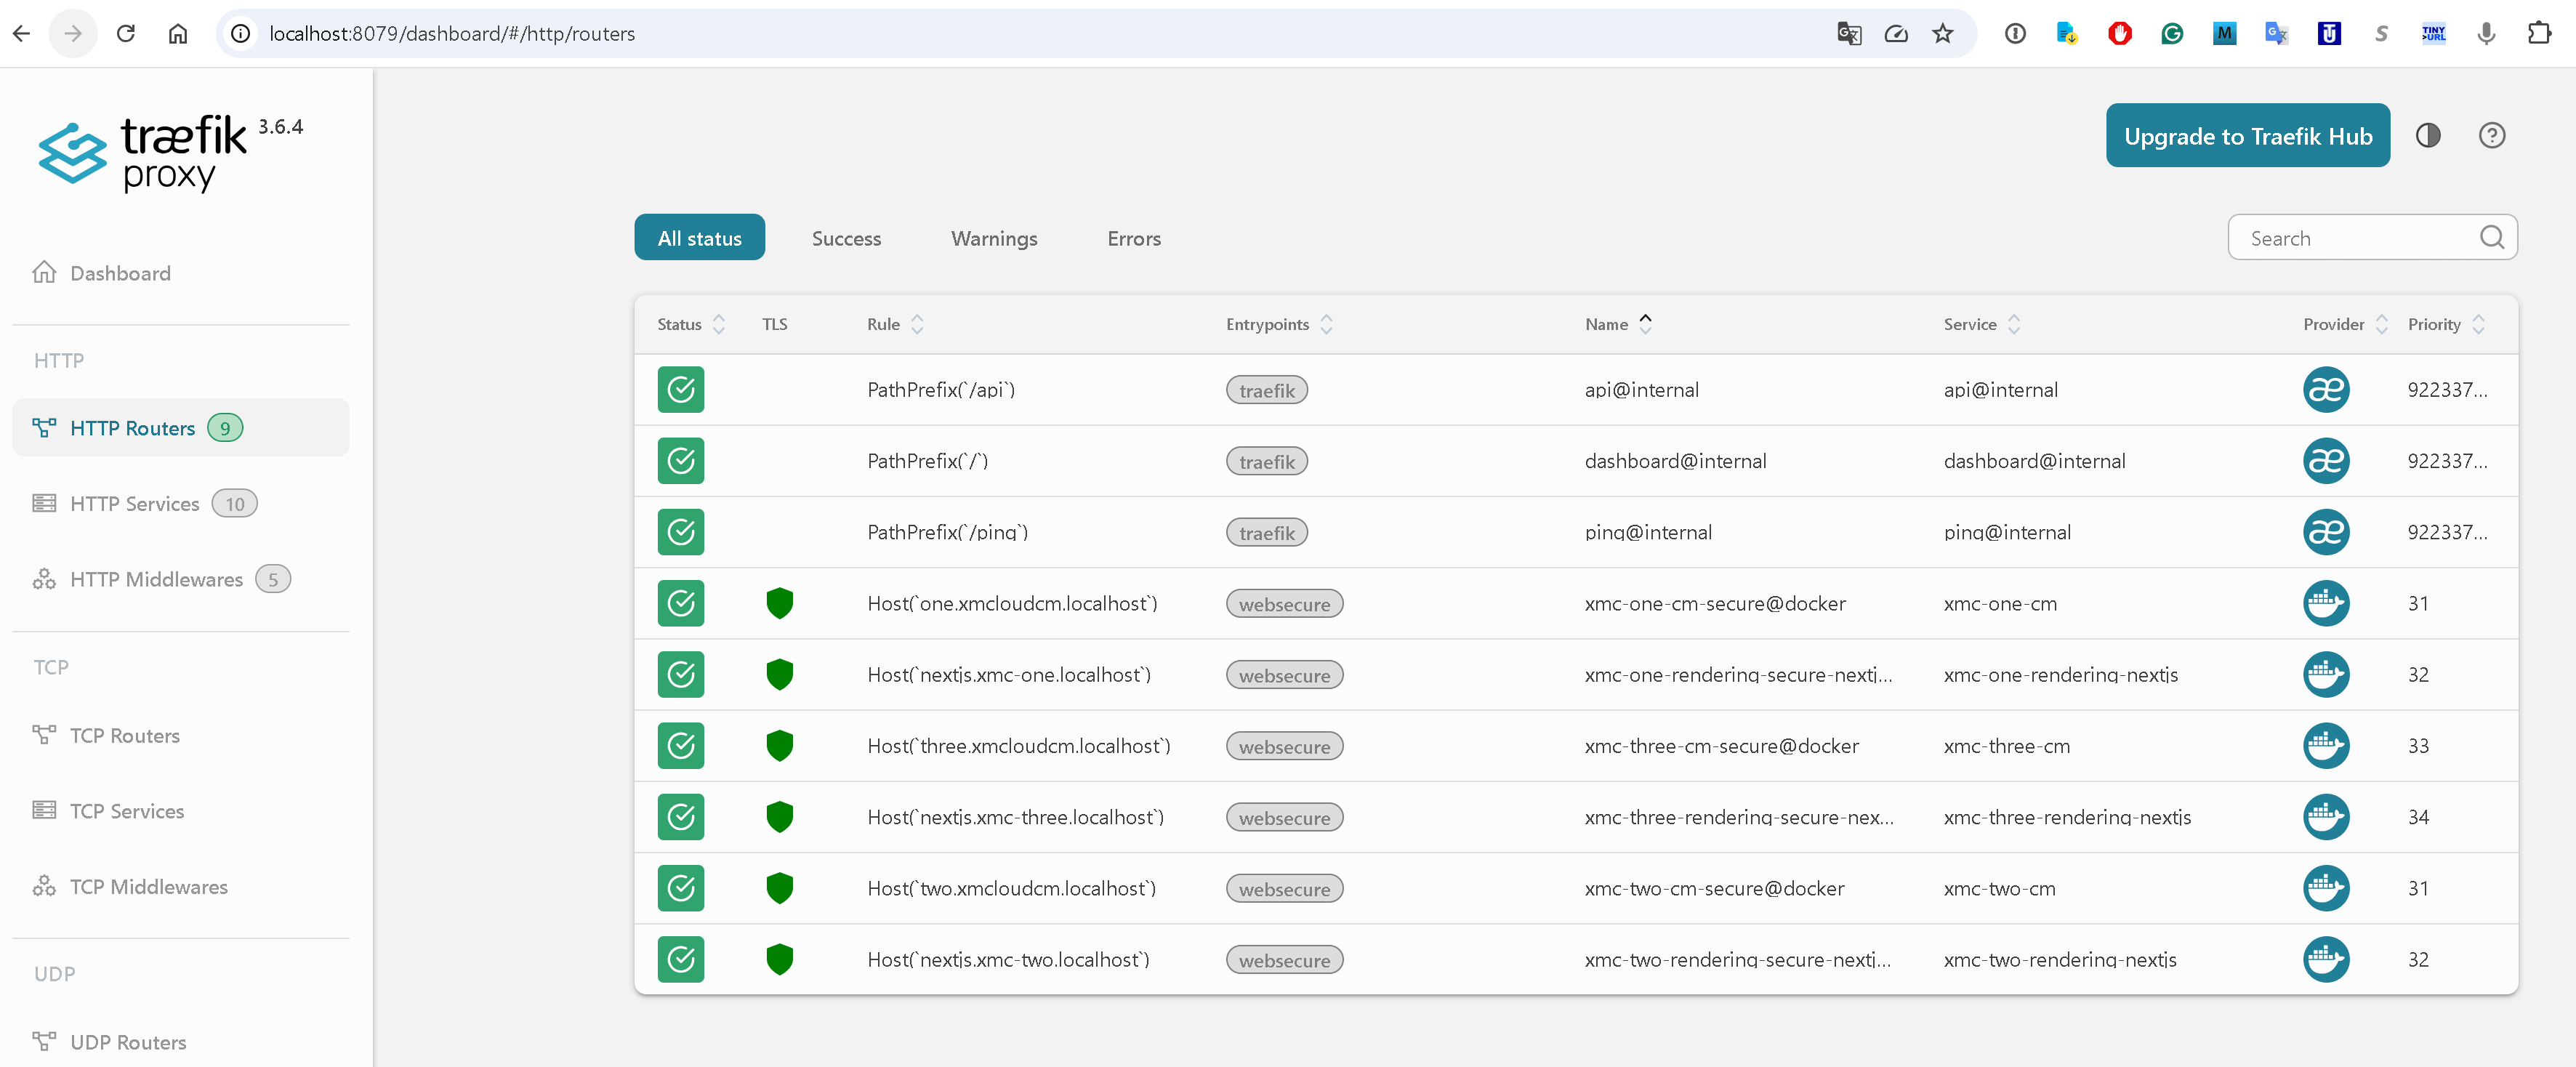
Task: Click the Docker provider icon for xmc-three-cm-secure
Action: pyautogui.click(x=2325, y=745)
